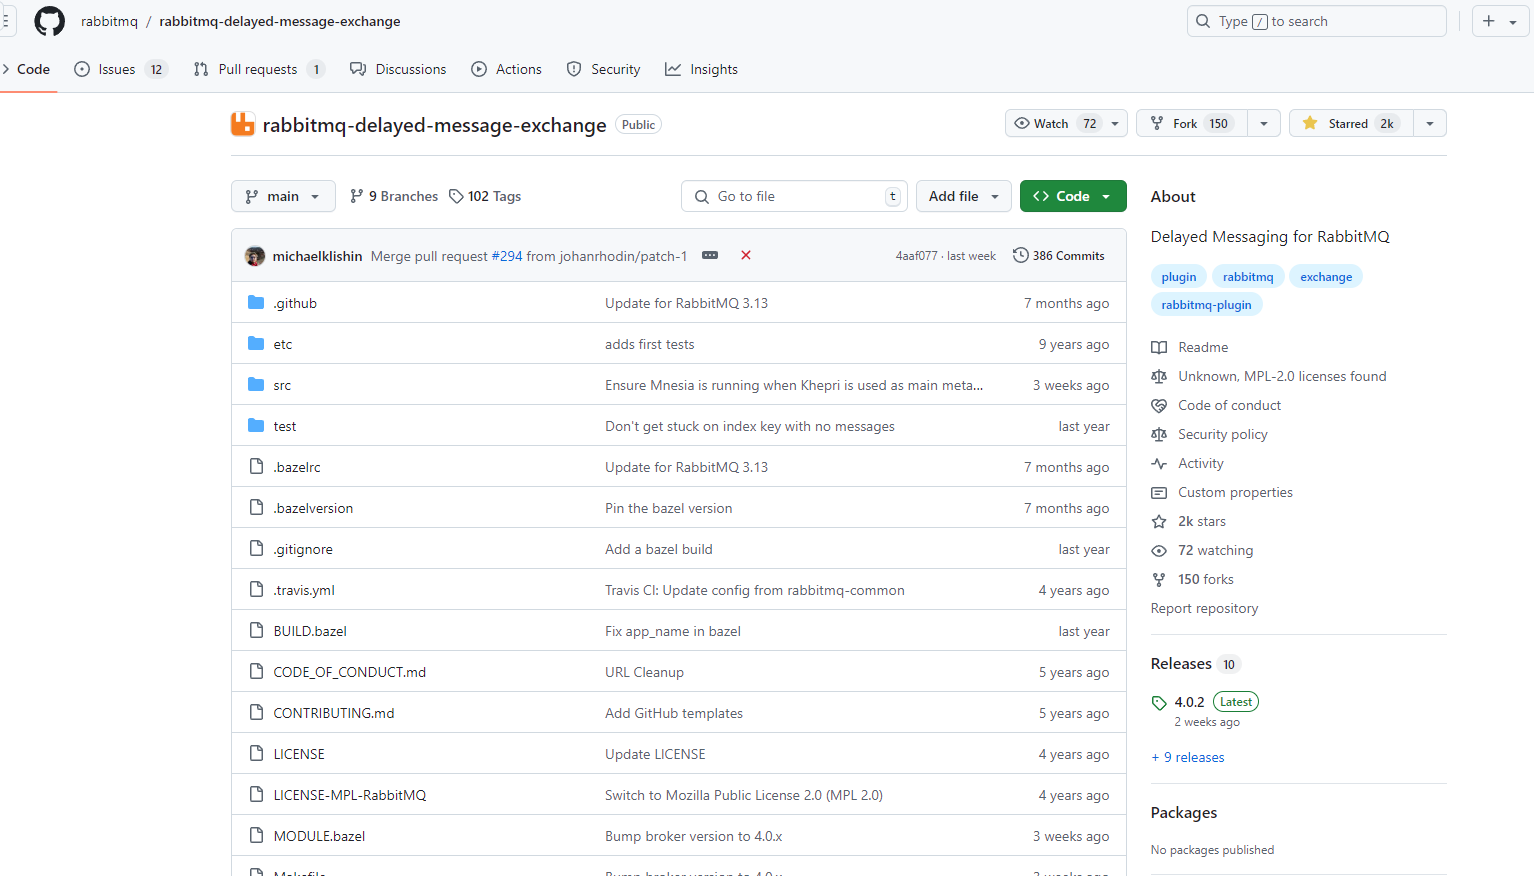Screen dimensions: 1534x876
Task: Open the .travis.yml file
Action: tap(304, 590)
